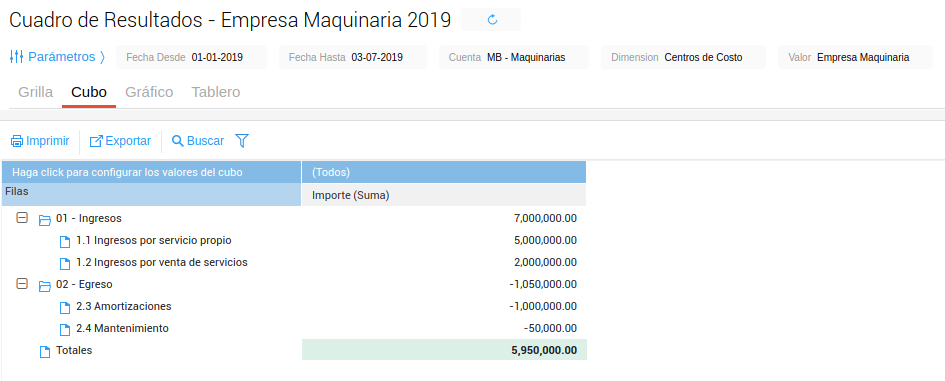Viewport: 945px width, 381px height.
Task: Click the Imprimir button label
Action: tap(48, 141)
